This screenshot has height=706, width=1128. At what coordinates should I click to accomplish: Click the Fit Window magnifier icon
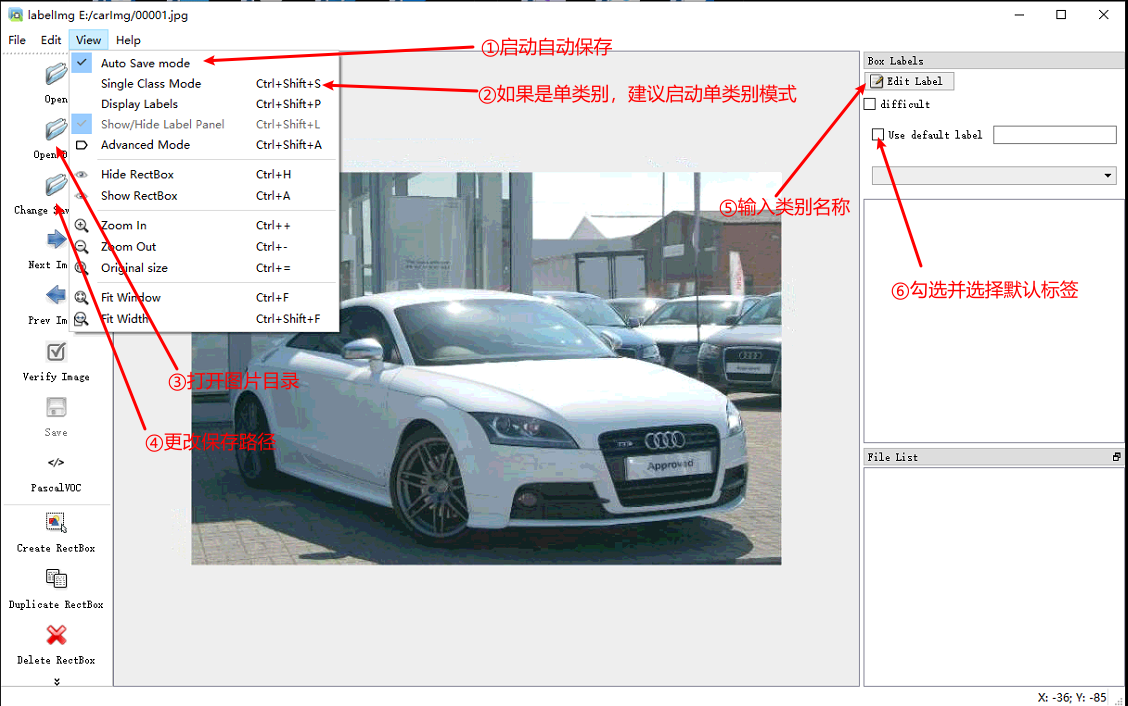point(81,297)
